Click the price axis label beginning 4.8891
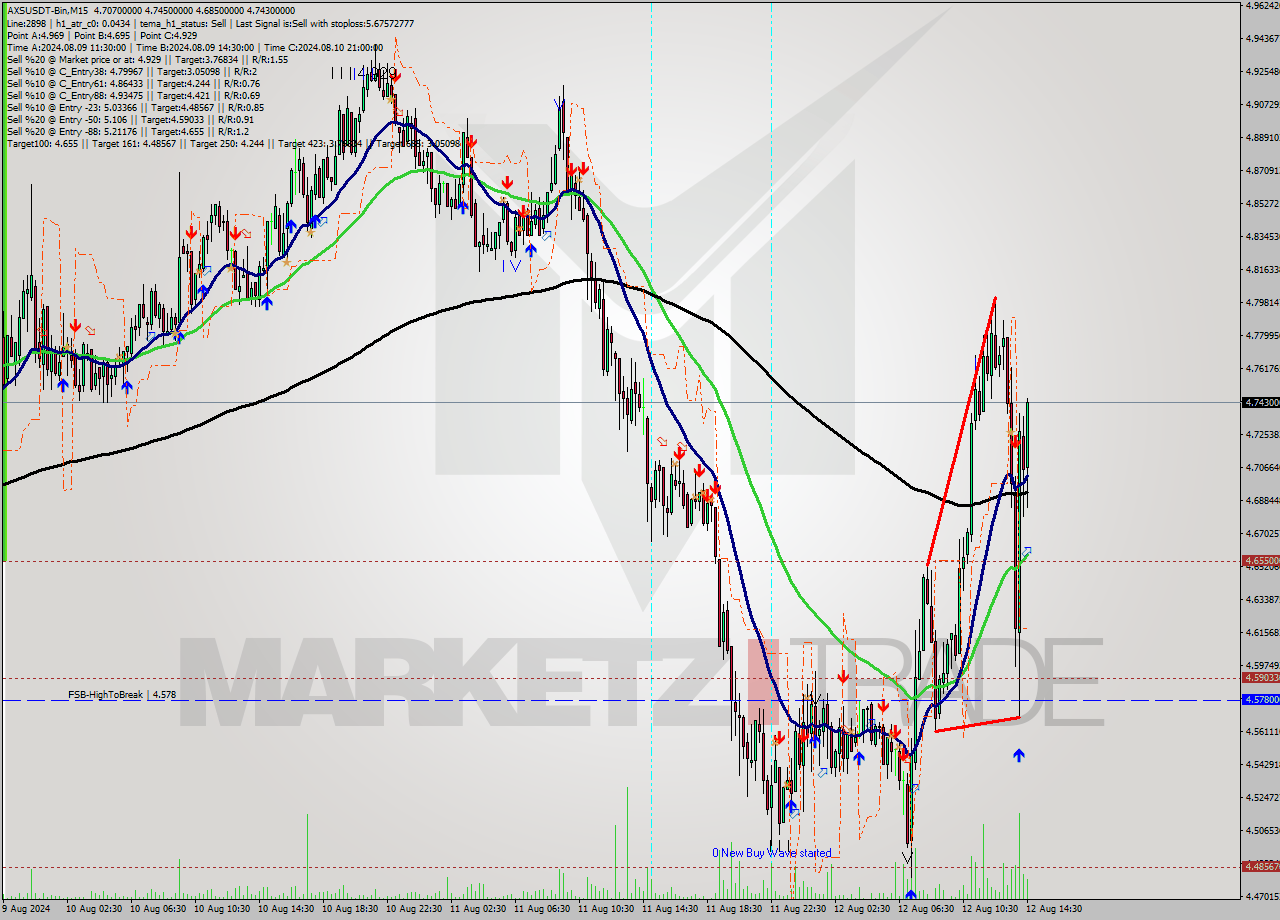The height and width of the screenshot is (920, 1280). coord(1262,137)
